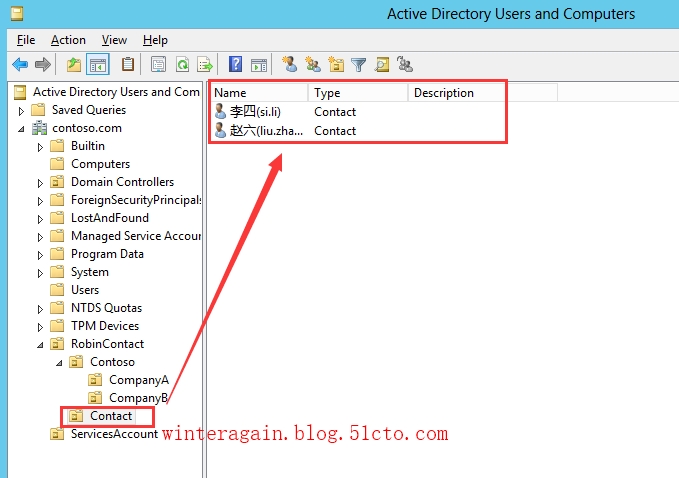Click the Export List toolbar icon
Image resolution: width=679 pixels, height=478 pixels.
(205, 65)
